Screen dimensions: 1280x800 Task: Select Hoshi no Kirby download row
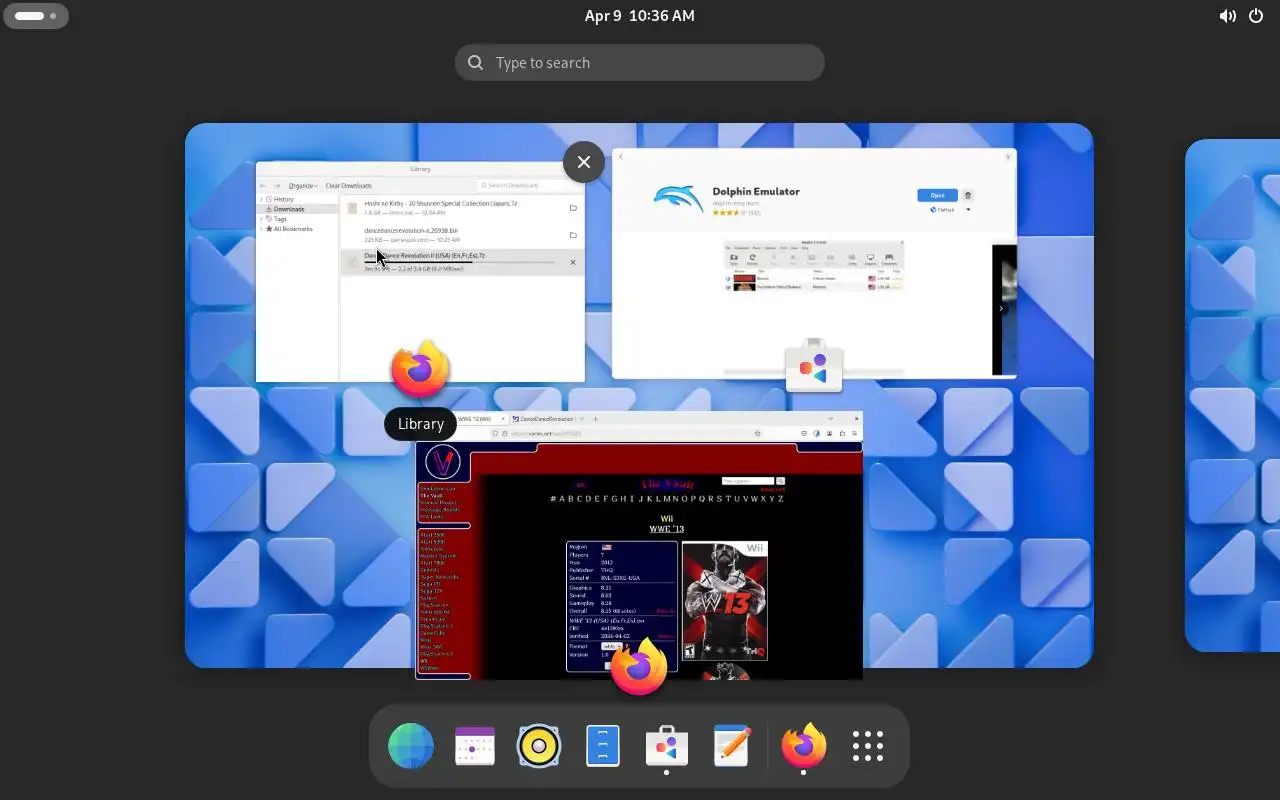click(x=462, y=208)
